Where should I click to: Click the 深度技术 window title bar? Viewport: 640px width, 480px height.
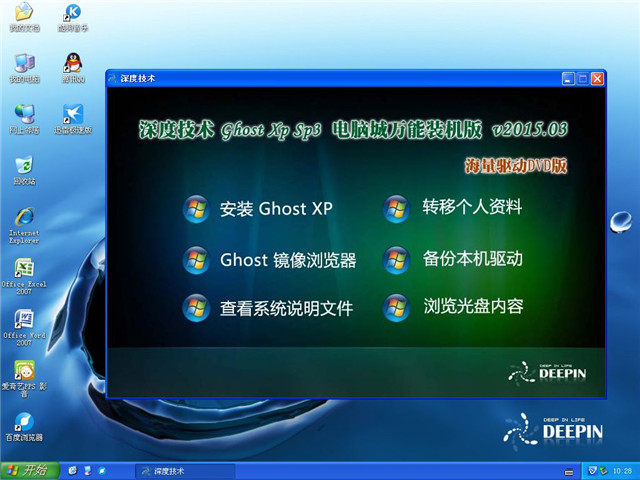pos(333,78)
